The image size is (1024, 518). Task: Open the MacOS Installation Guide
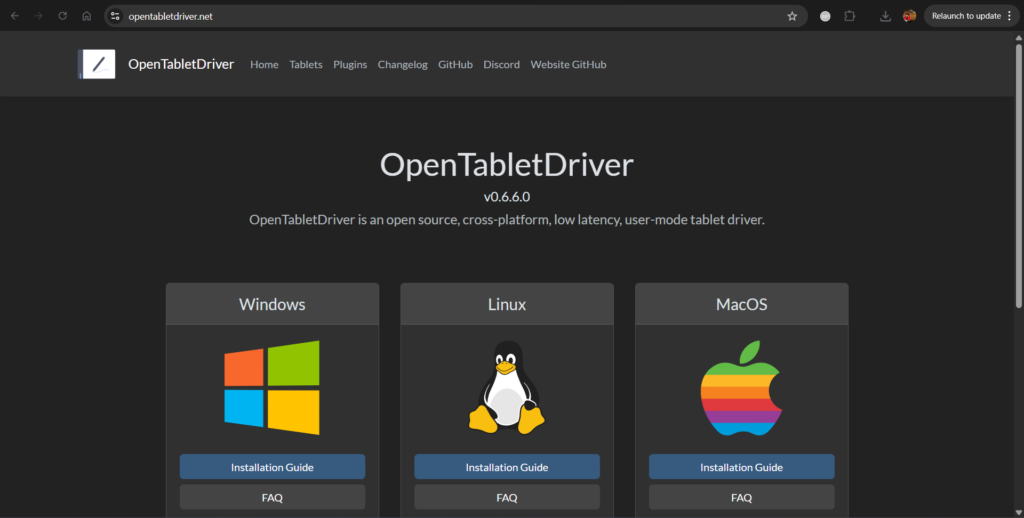(741, 467)
